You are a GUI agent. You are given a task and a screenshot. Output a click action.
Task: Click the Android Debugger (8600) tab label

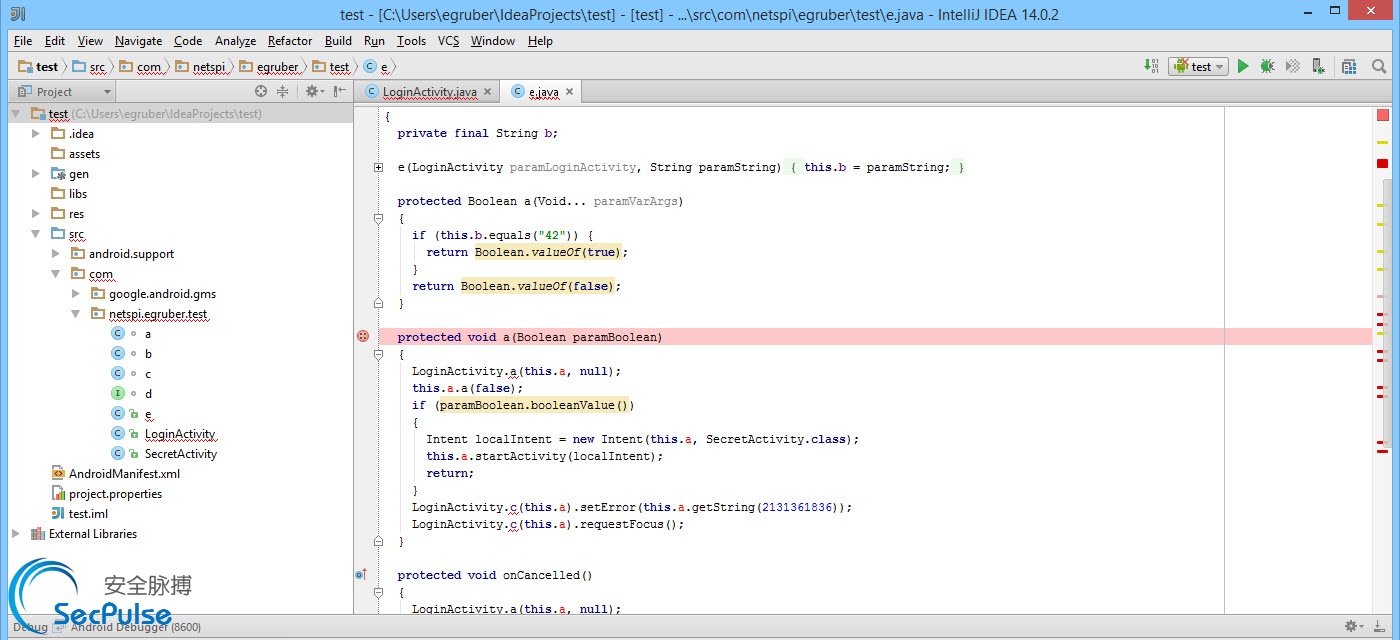click(136, 627)
